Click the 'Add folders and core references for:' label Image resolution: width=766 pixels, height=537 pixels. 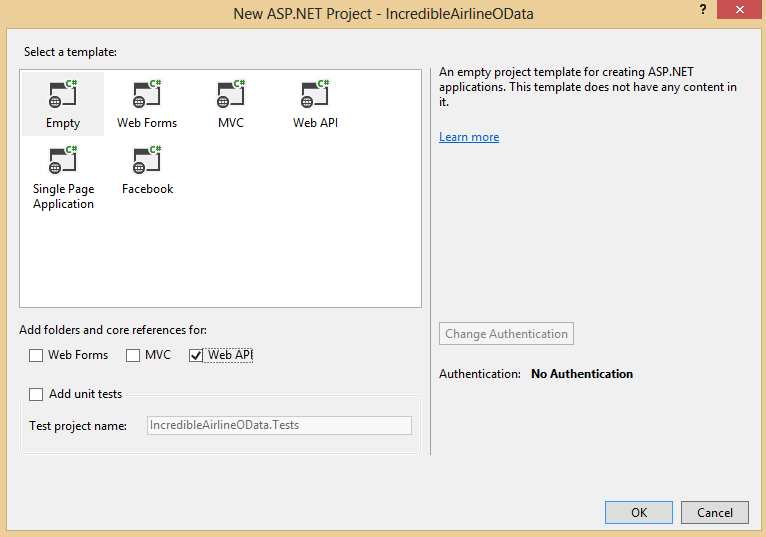113,330
